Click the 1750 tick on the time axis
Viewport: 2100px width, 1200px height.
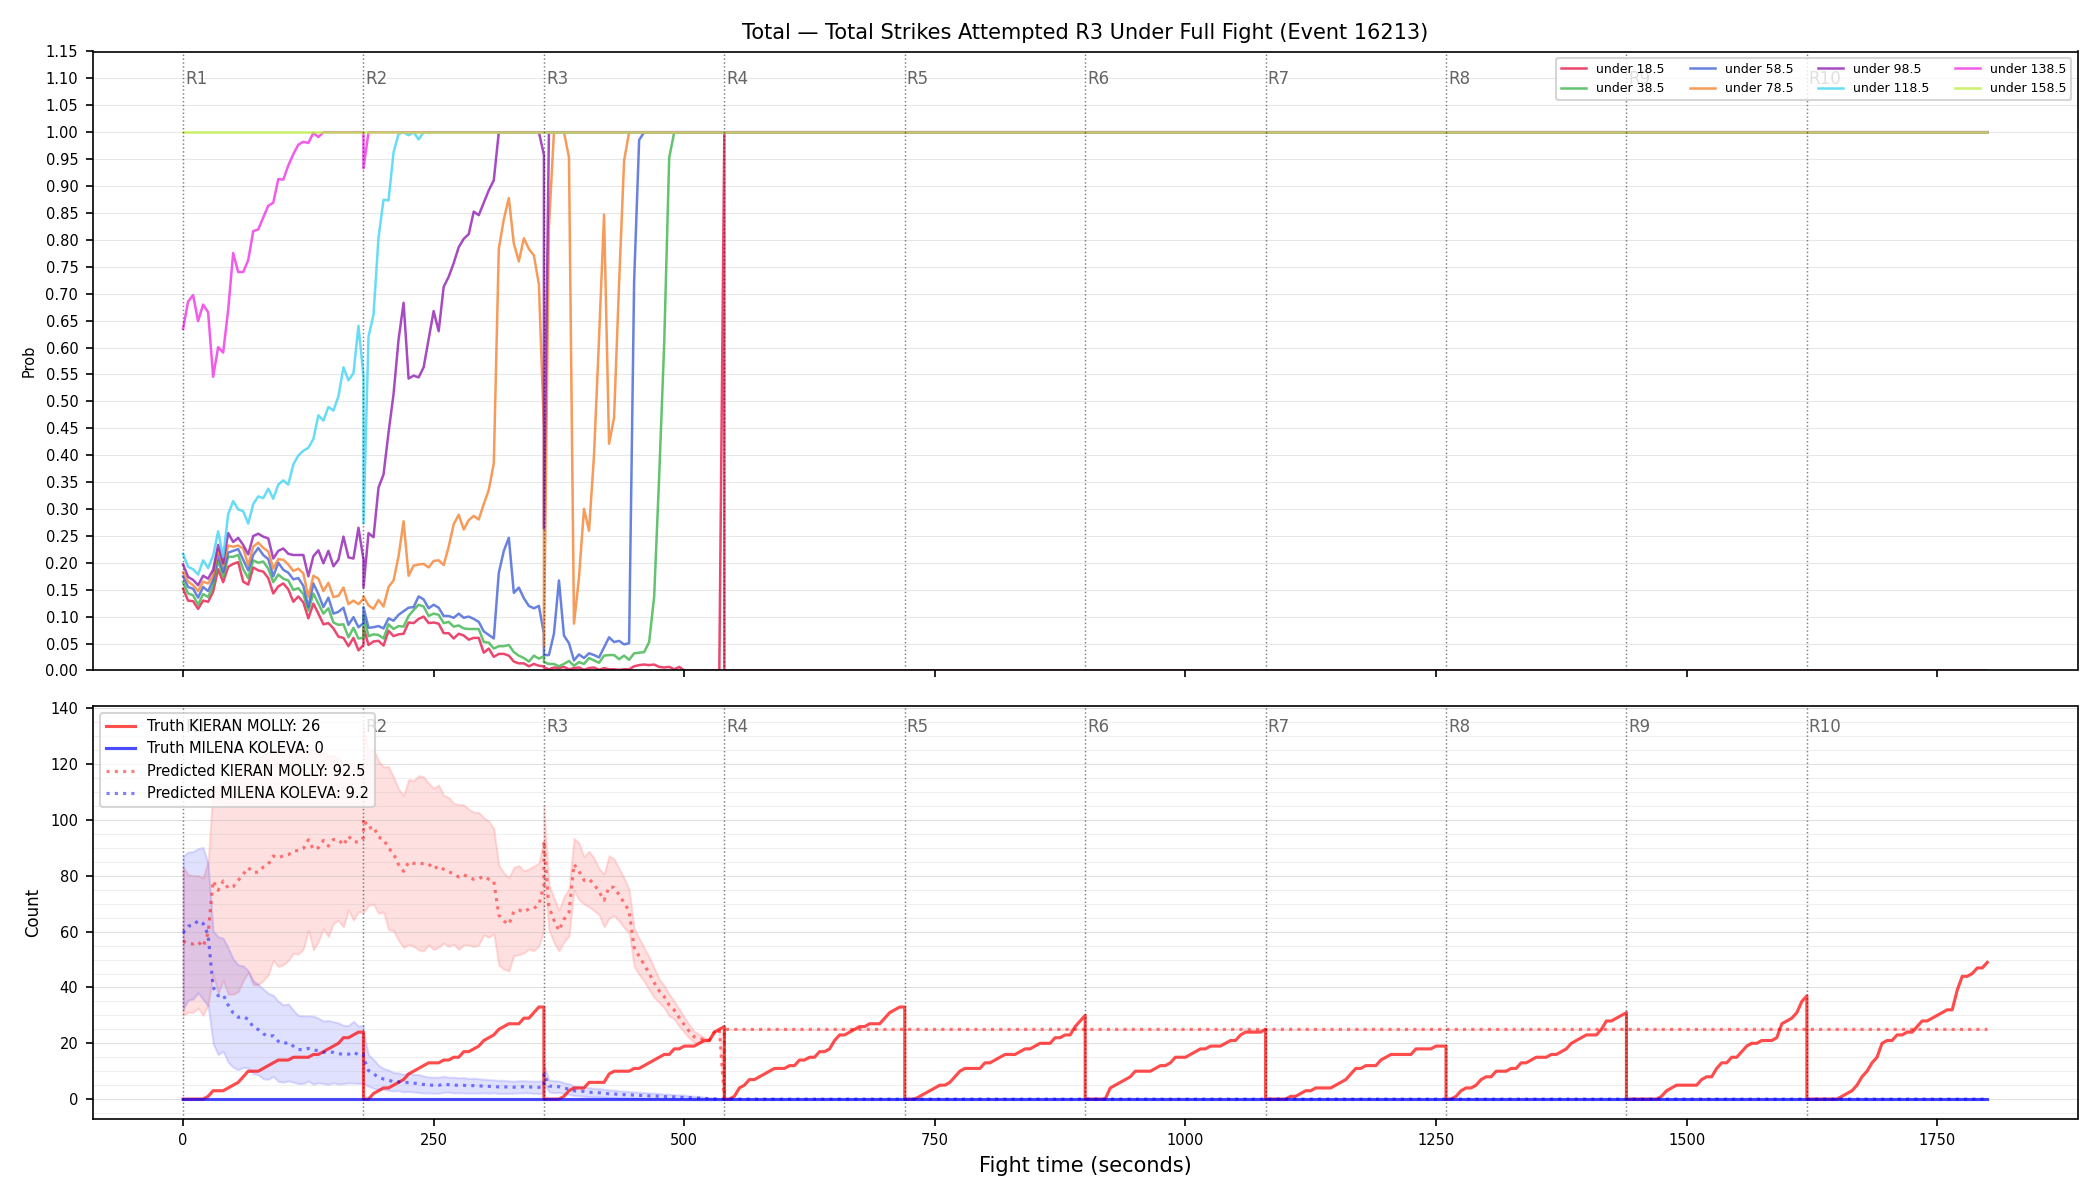click(x=1937, y=1139)
